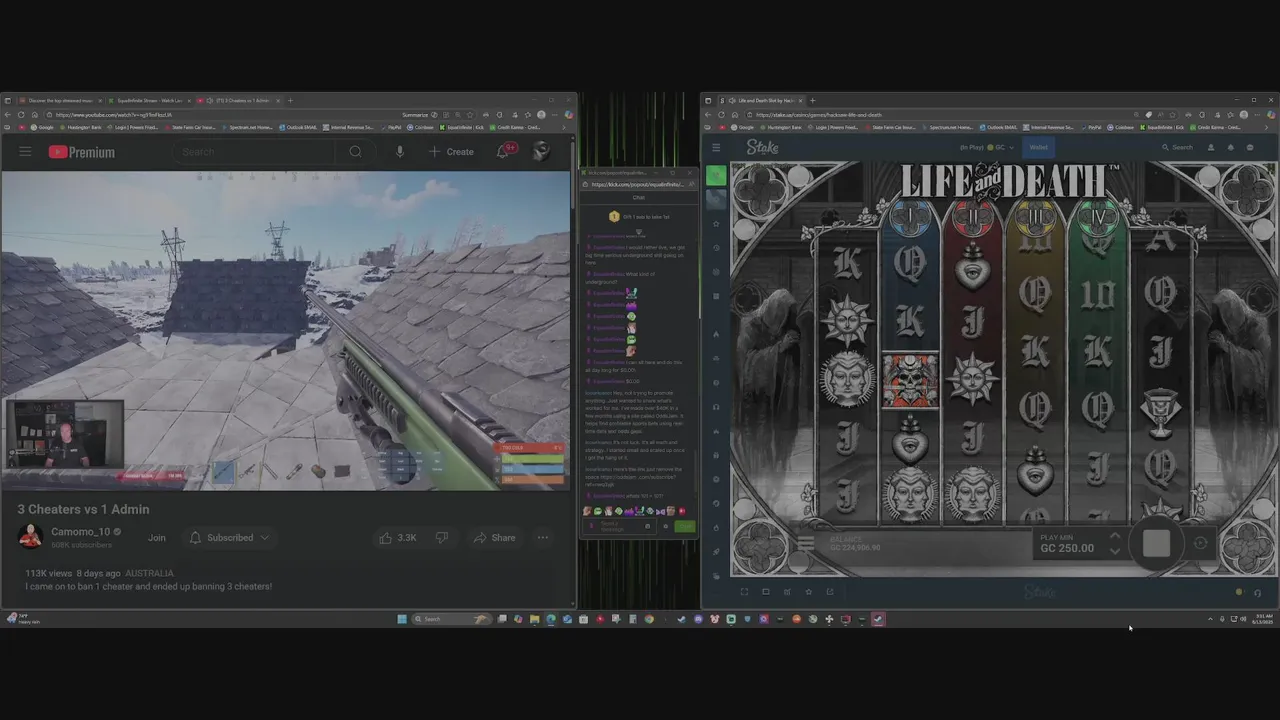Open the YouTube hamburger guide menu
The image size is (1280, 720).
point(25,152)
